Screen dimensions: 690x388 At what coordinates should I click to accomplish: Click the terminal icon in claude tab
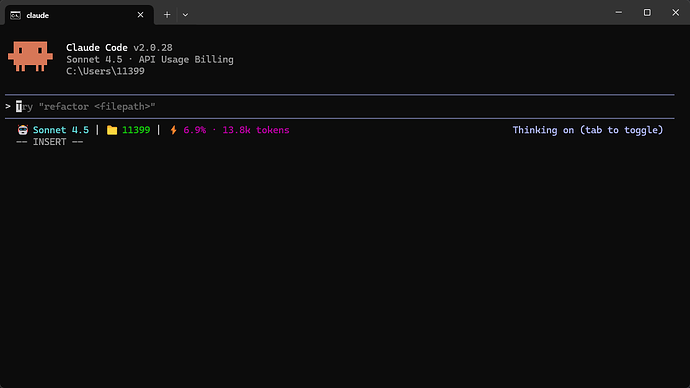pos(15,15)
